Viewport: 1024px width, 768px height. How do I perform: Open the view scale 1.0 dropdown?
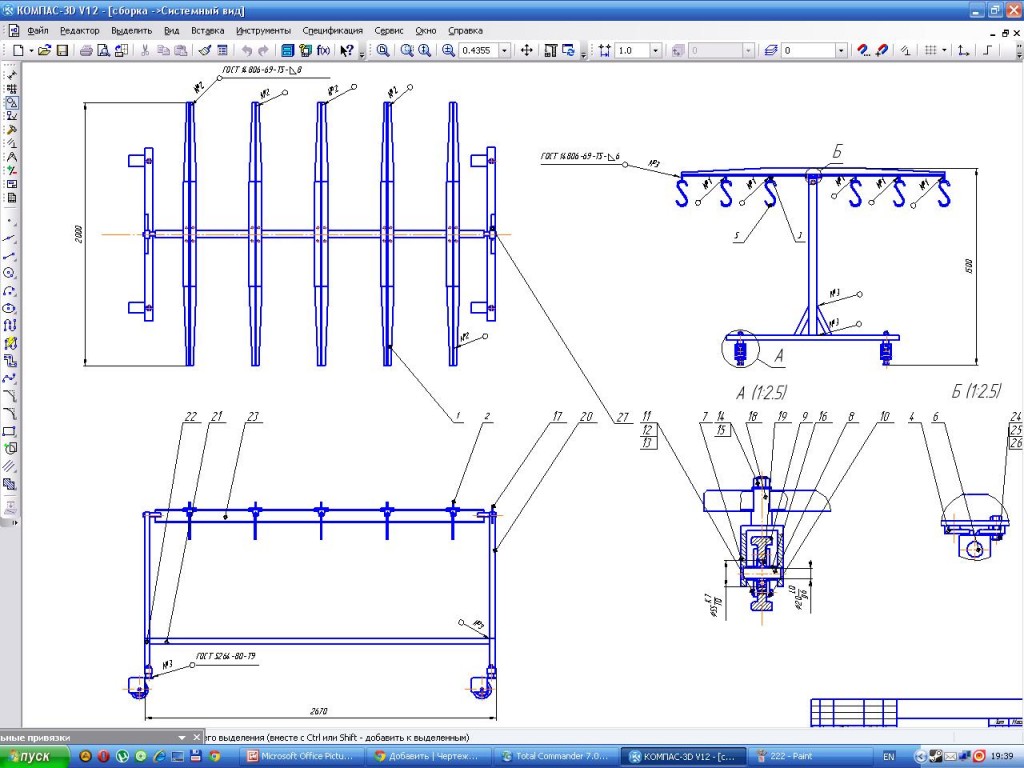656,50
